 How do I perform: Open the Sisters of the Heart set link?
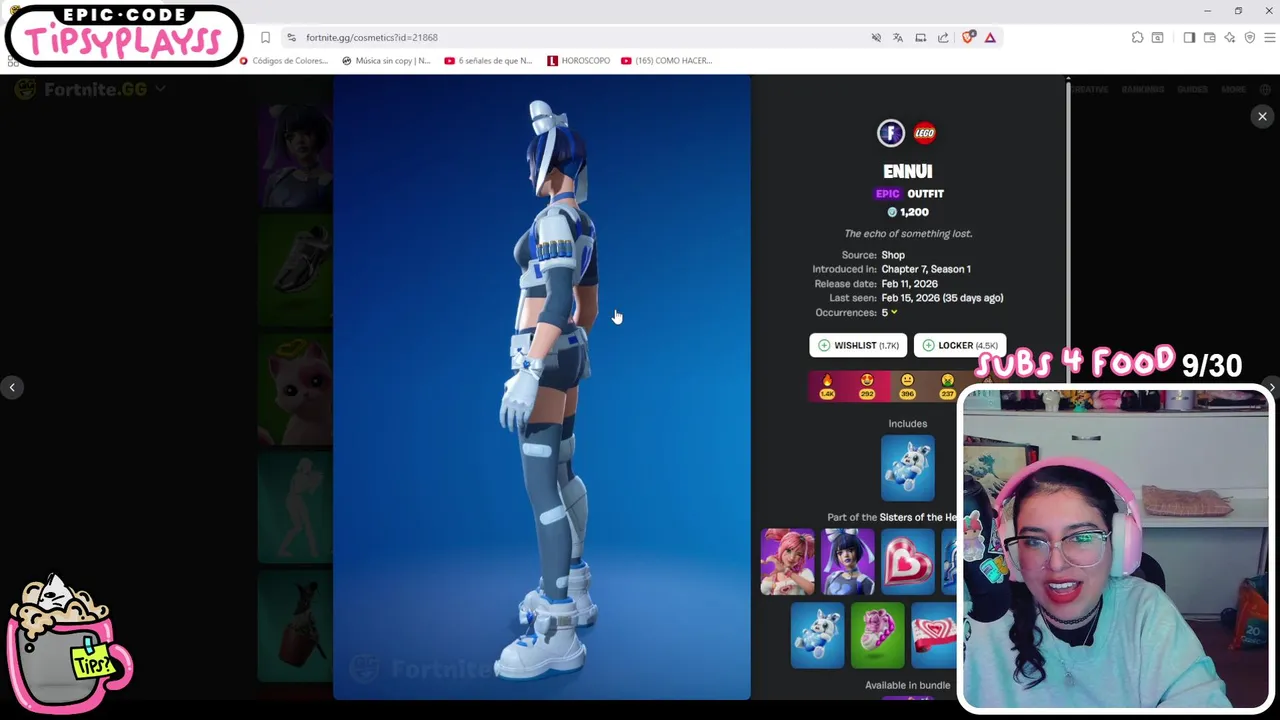pyautogui.click(x=918, y=517)
